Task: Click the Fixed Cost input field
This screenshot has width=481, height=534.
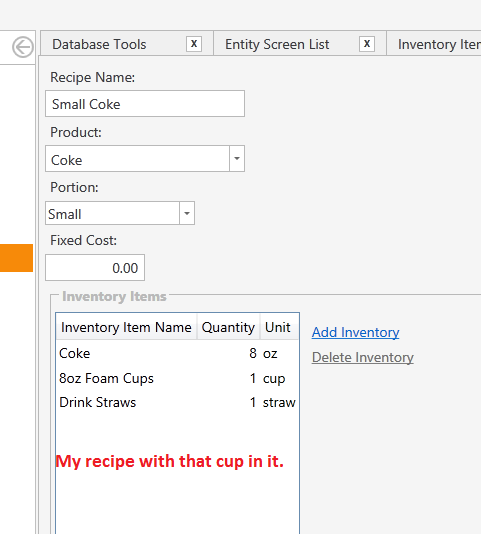Action: [95, 268]
